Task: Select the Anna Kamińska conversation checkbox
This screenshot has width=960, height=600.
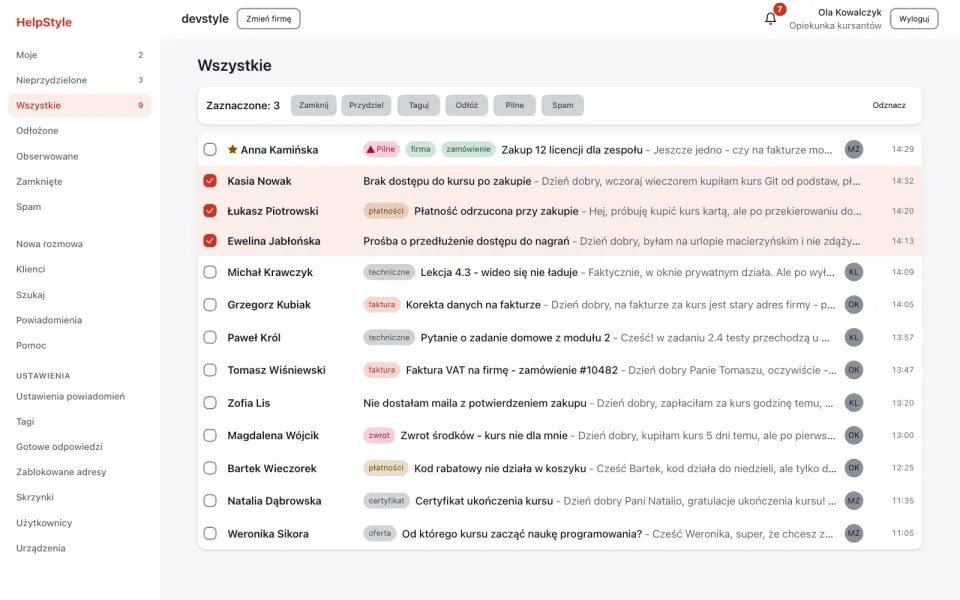Action: 210,149
